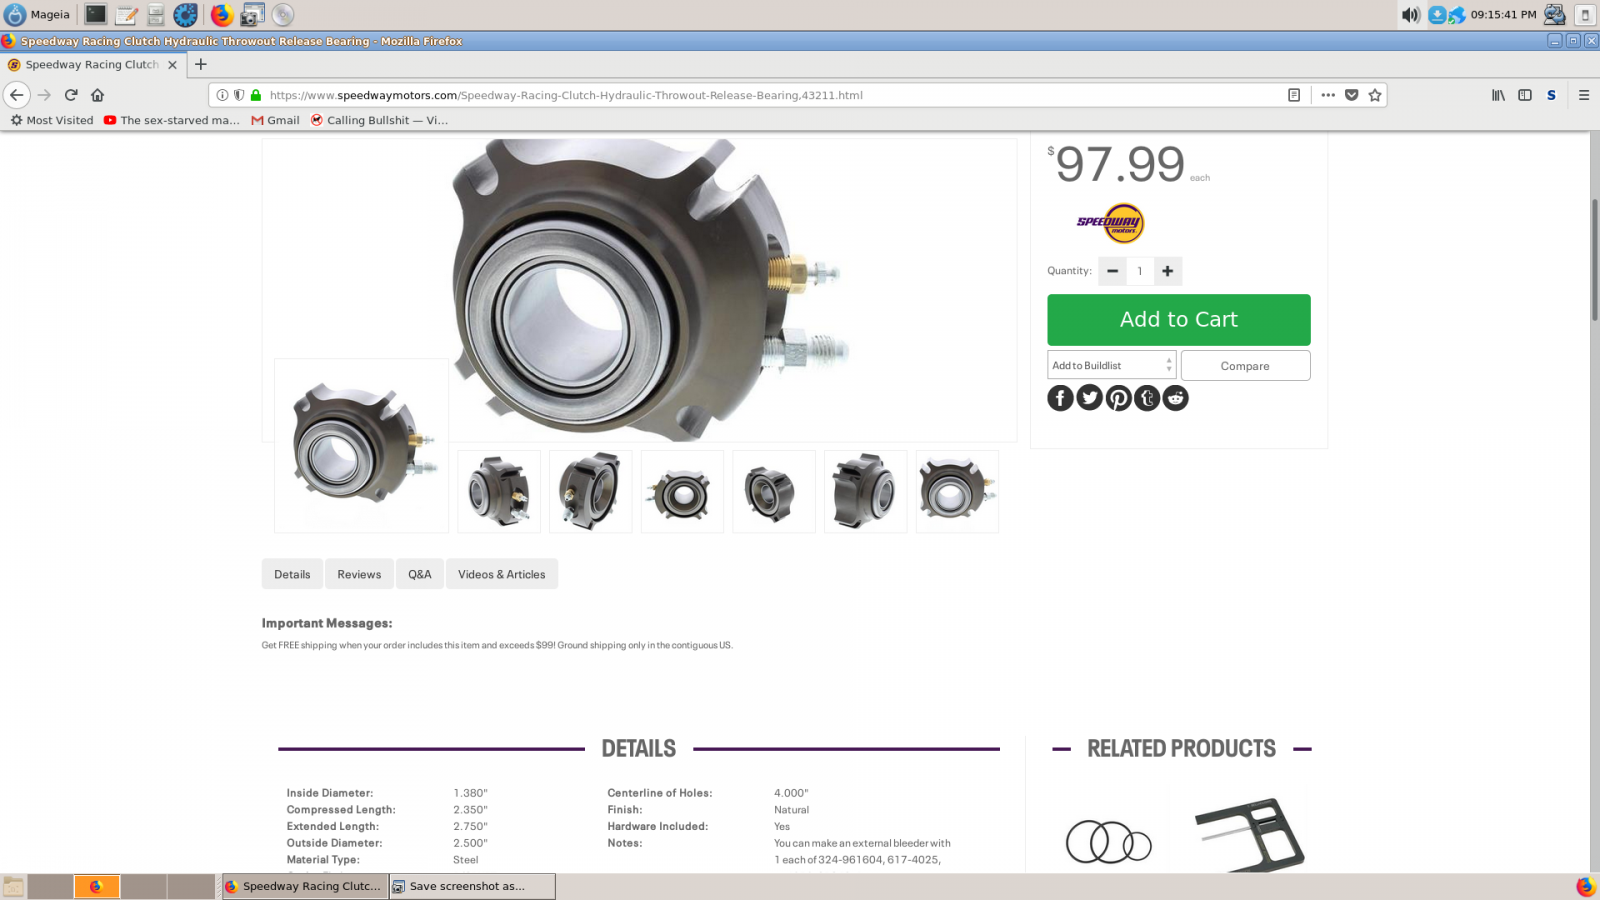Toggle reader view in address bar
The image size is (1600, 900).
1294,95
